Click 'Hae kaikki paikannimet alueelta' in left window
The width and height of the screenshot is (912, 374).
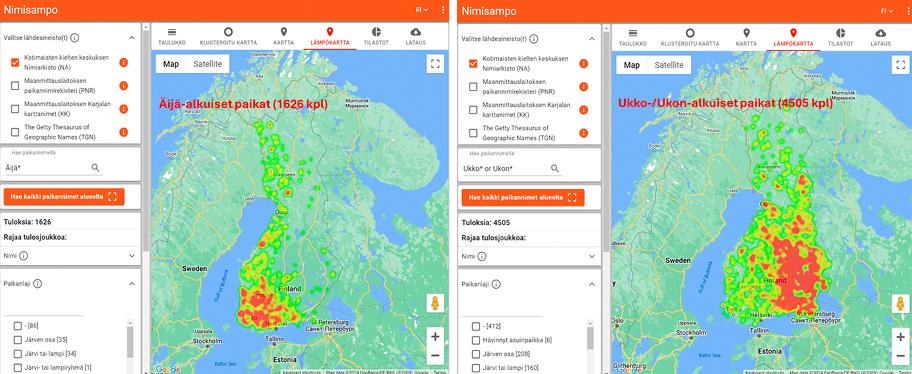coord(64,197)
